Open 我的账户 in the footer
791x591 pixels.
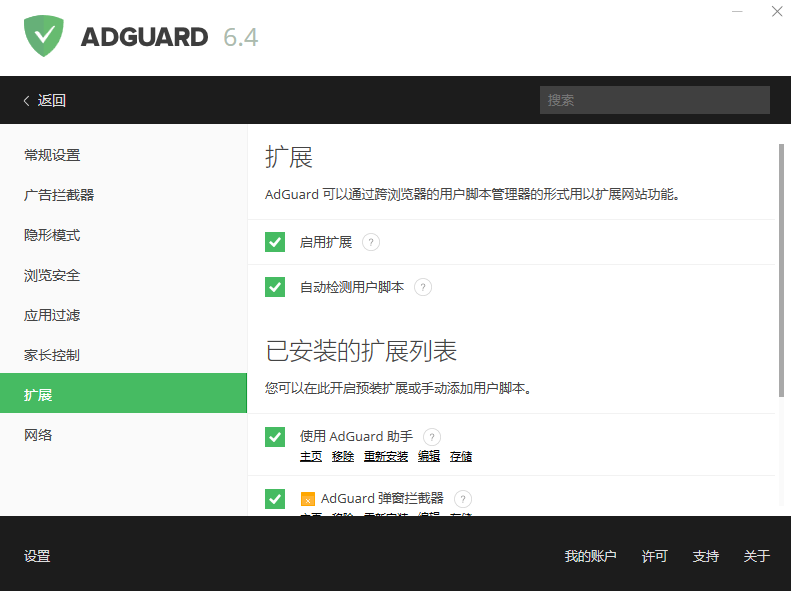tap(590, 556)
